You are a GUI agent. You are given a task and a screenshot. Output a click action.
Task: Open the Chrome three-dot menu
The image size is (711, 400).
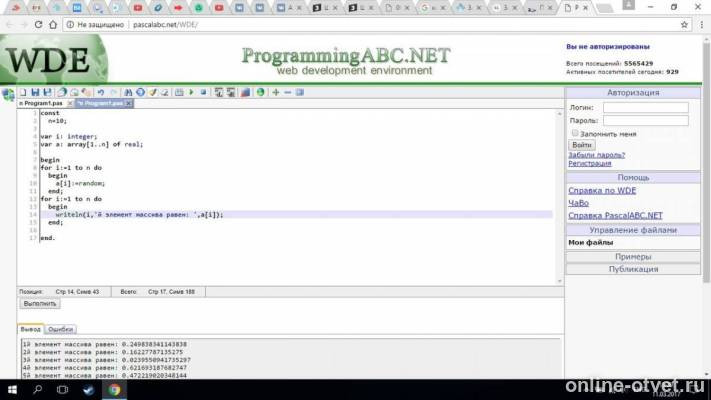click(701, 25)
